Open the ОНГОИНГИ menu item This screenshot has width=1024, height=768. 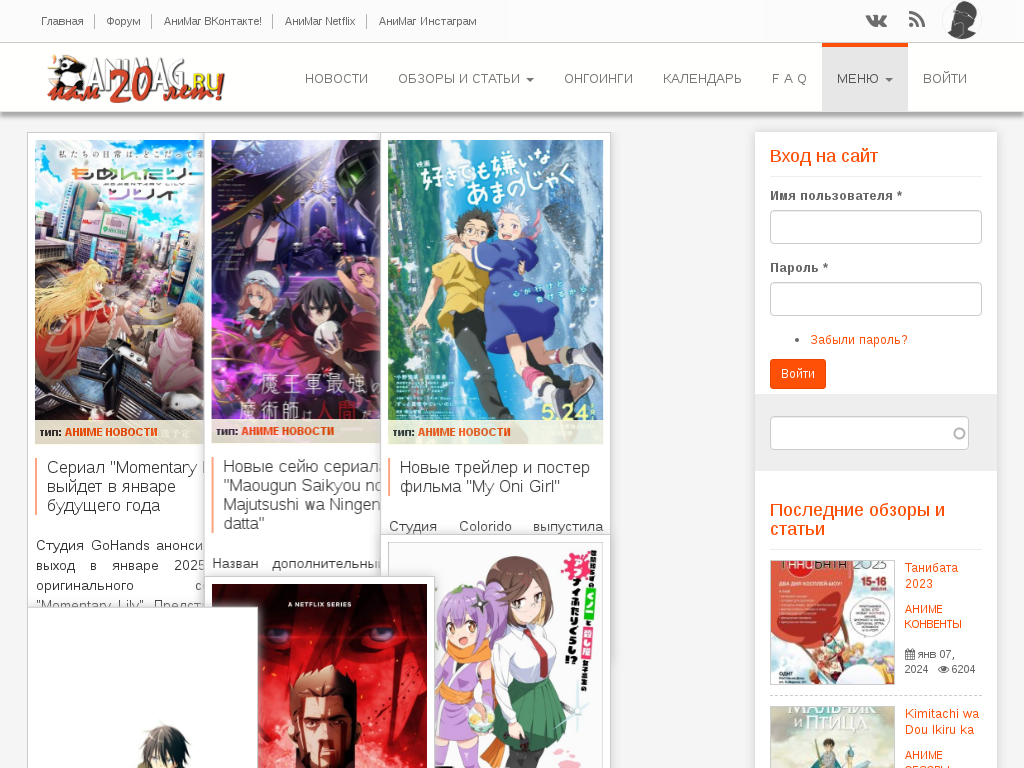[x=598, y=78]
